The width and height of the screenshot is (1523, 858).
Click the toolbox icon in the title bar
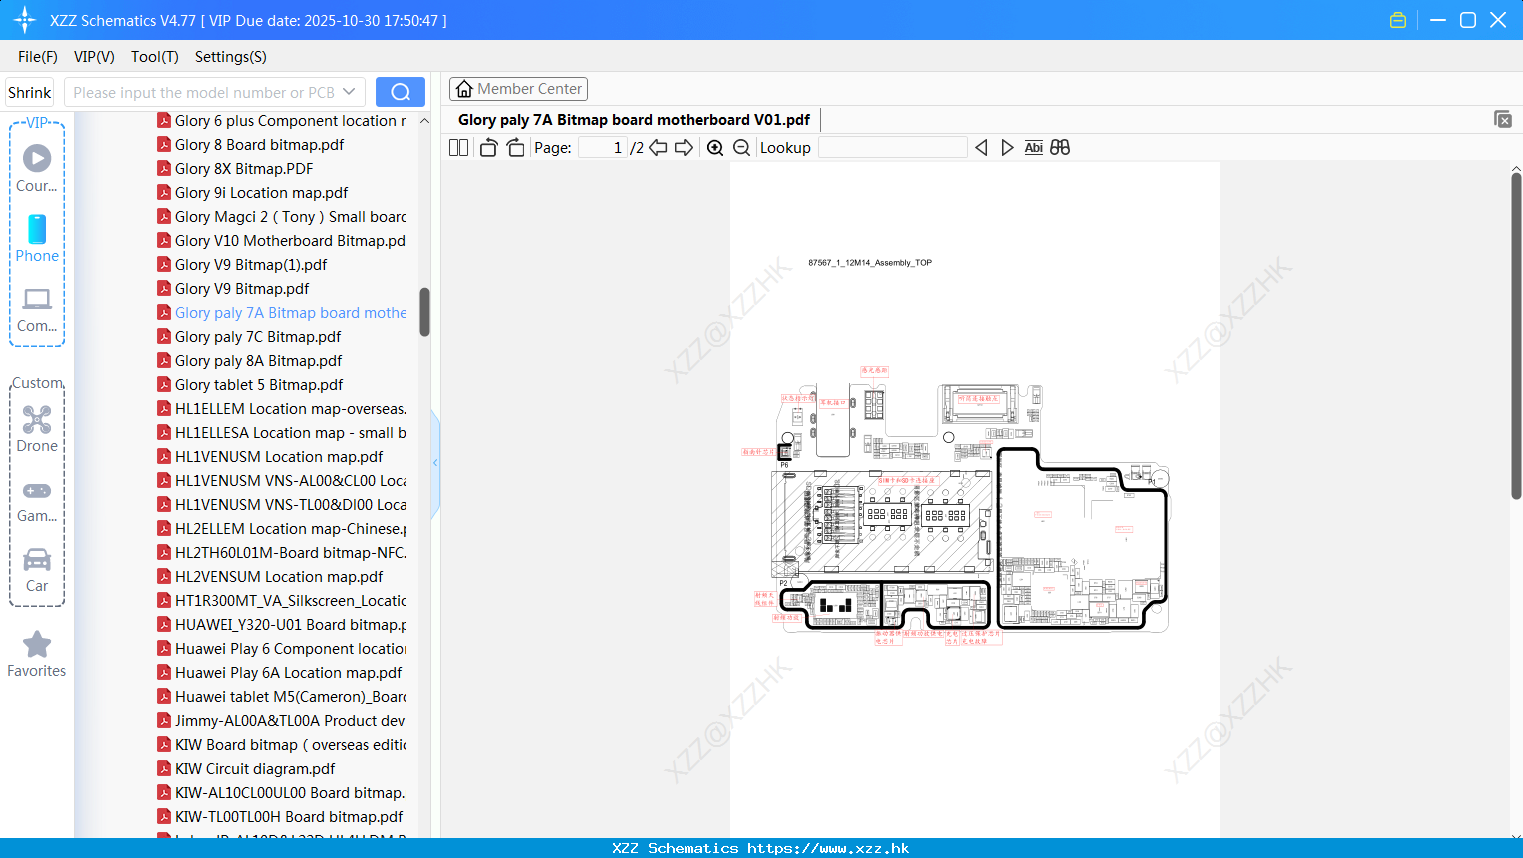coord(1398,20)
